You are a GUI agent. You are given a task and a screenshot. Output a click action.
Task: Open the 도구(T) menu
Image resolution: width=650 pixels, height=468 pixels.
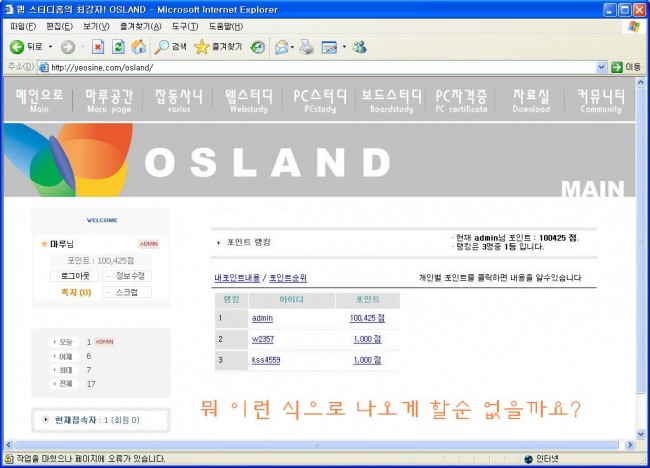pyautogui.click(x=185, y=26)
